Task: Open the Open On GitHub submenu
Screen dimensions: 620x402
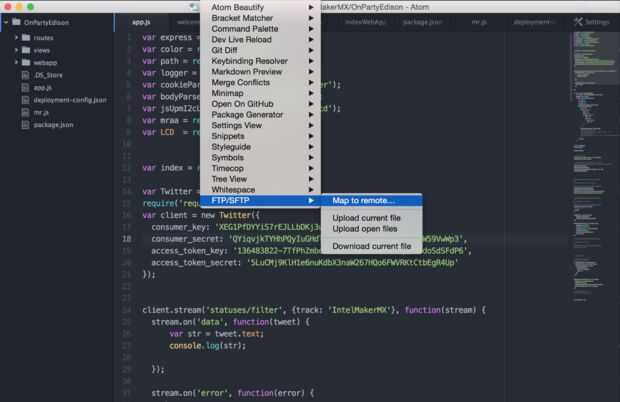Action: click(x=260, y=104)
